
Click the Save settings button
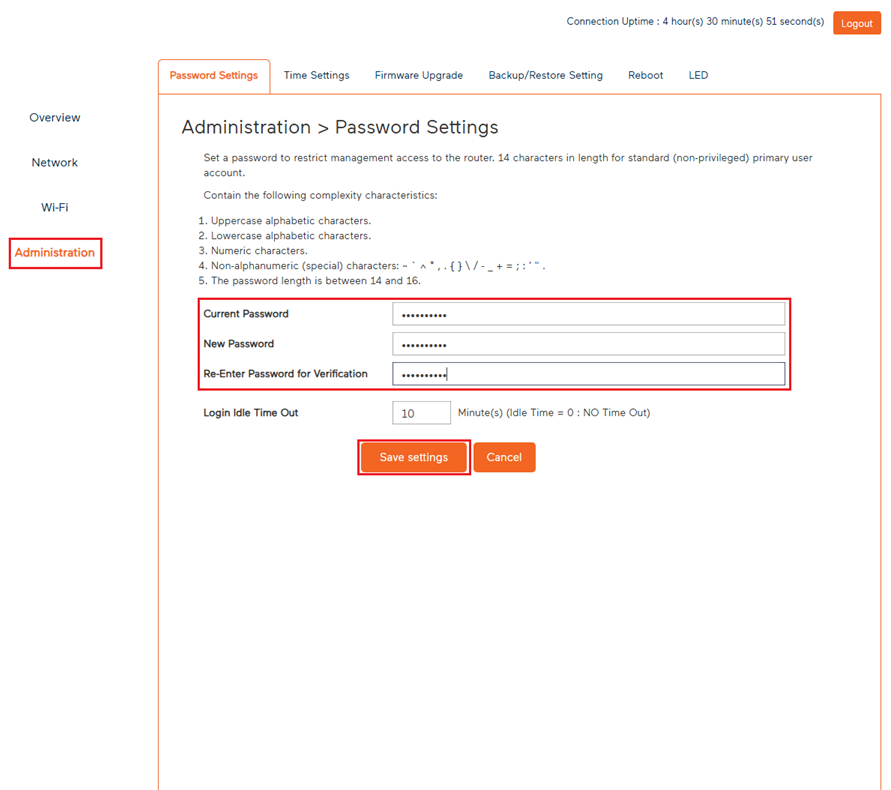(x=413, y=457)
